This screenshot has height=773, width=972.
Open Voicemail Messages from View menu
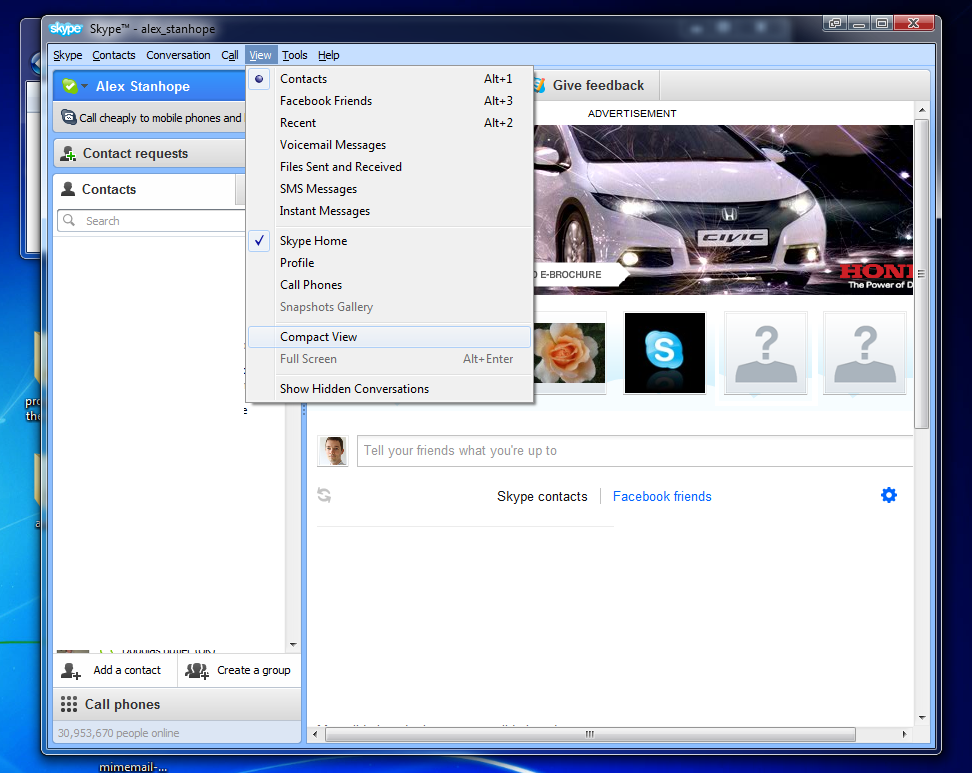point(390,145)
